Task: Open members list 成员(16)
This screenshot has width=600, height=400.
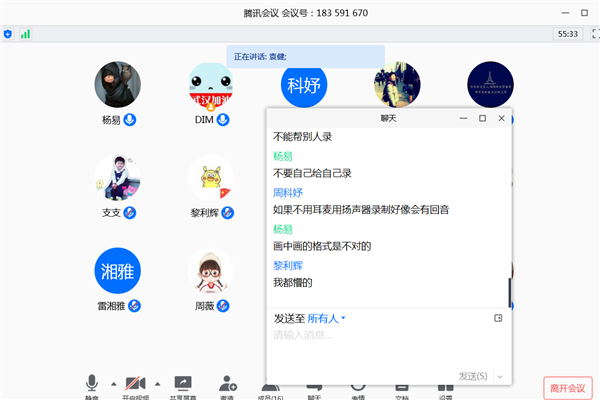Action: (x=271, y=391)
